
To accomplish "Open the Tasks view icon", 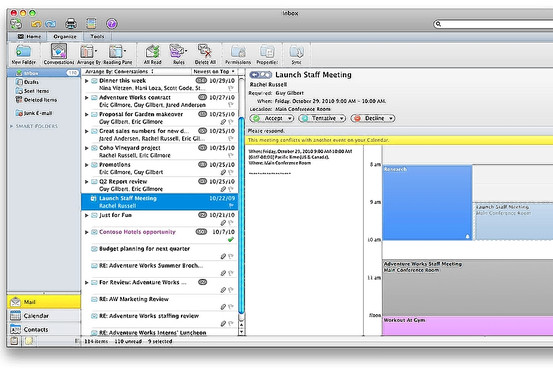I will click(14, 341).
